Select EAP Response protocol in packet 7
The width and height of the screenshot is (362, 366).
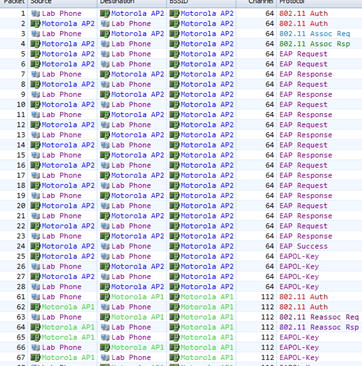306,74
